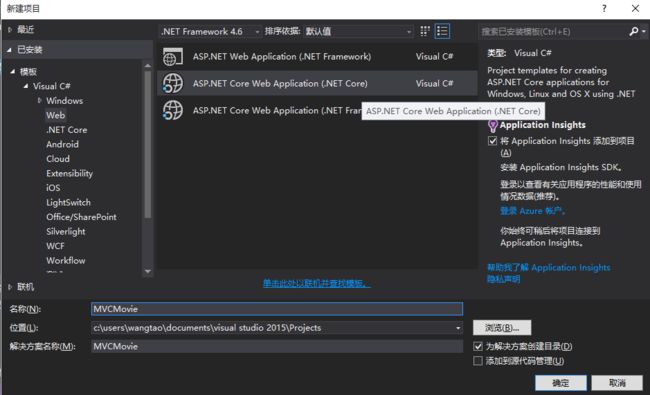Select the Extensibility template category
The height and width of the screenshot is (395, 650).
click(70, 173)
